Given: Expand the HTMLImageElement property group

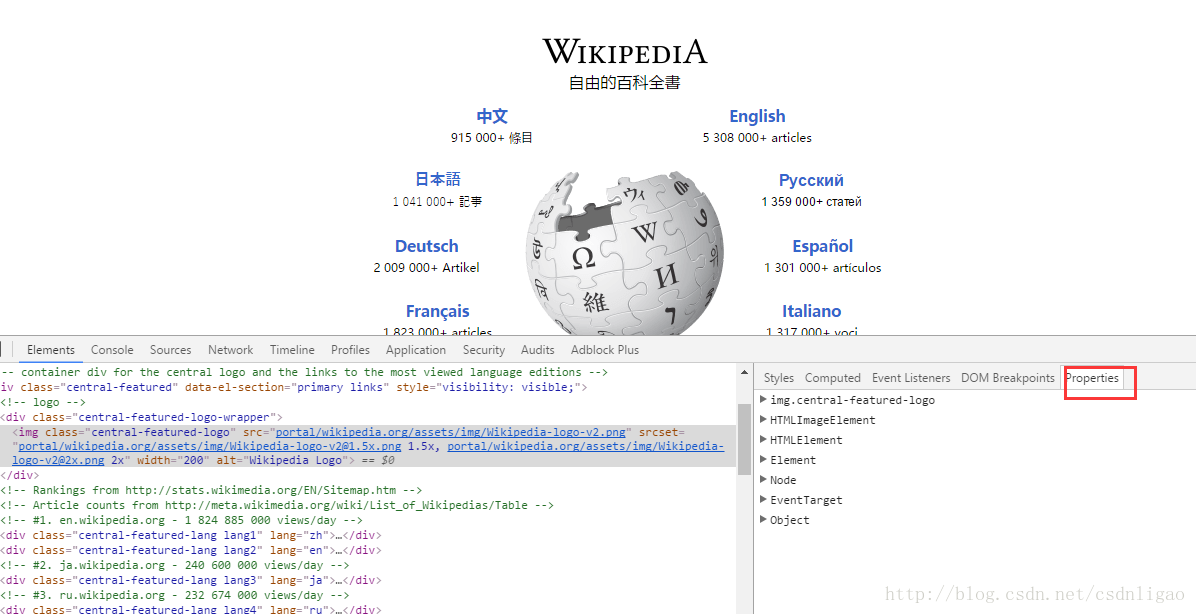Looking at the screenshot, I should click(x=764, y=420).
